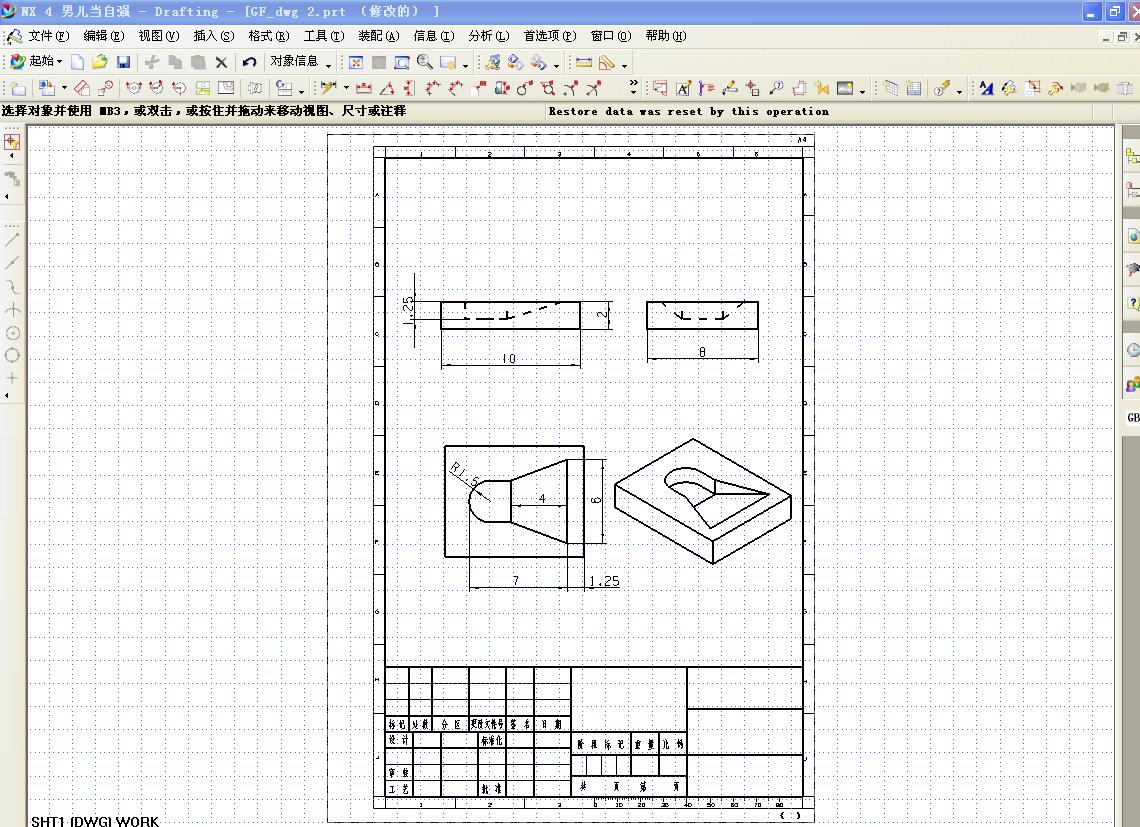The width and height of the screenshot is (1140, 827).
Task: Click the Open file folder icon
Action: (x=100, y=63)
